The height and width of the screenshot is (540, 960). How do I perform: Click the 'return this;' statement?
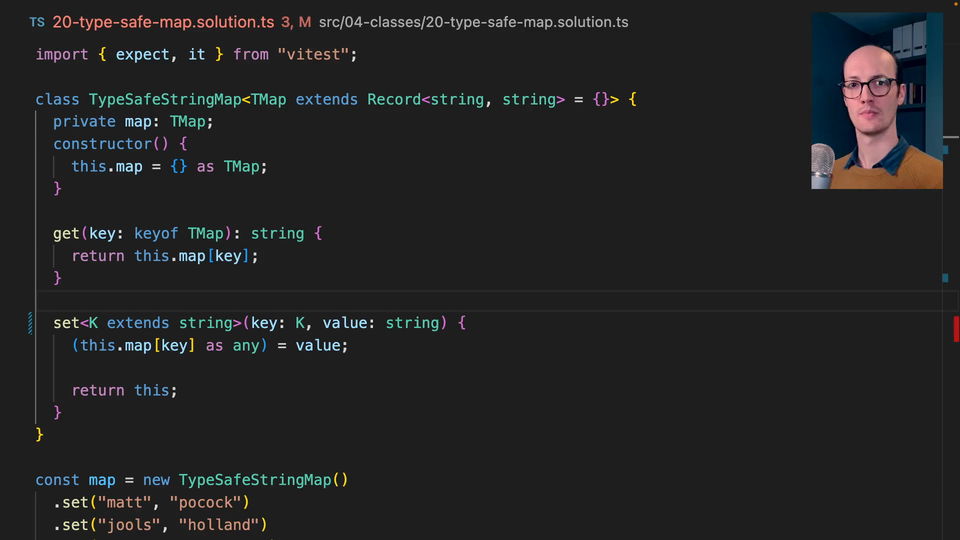[124, 390]
